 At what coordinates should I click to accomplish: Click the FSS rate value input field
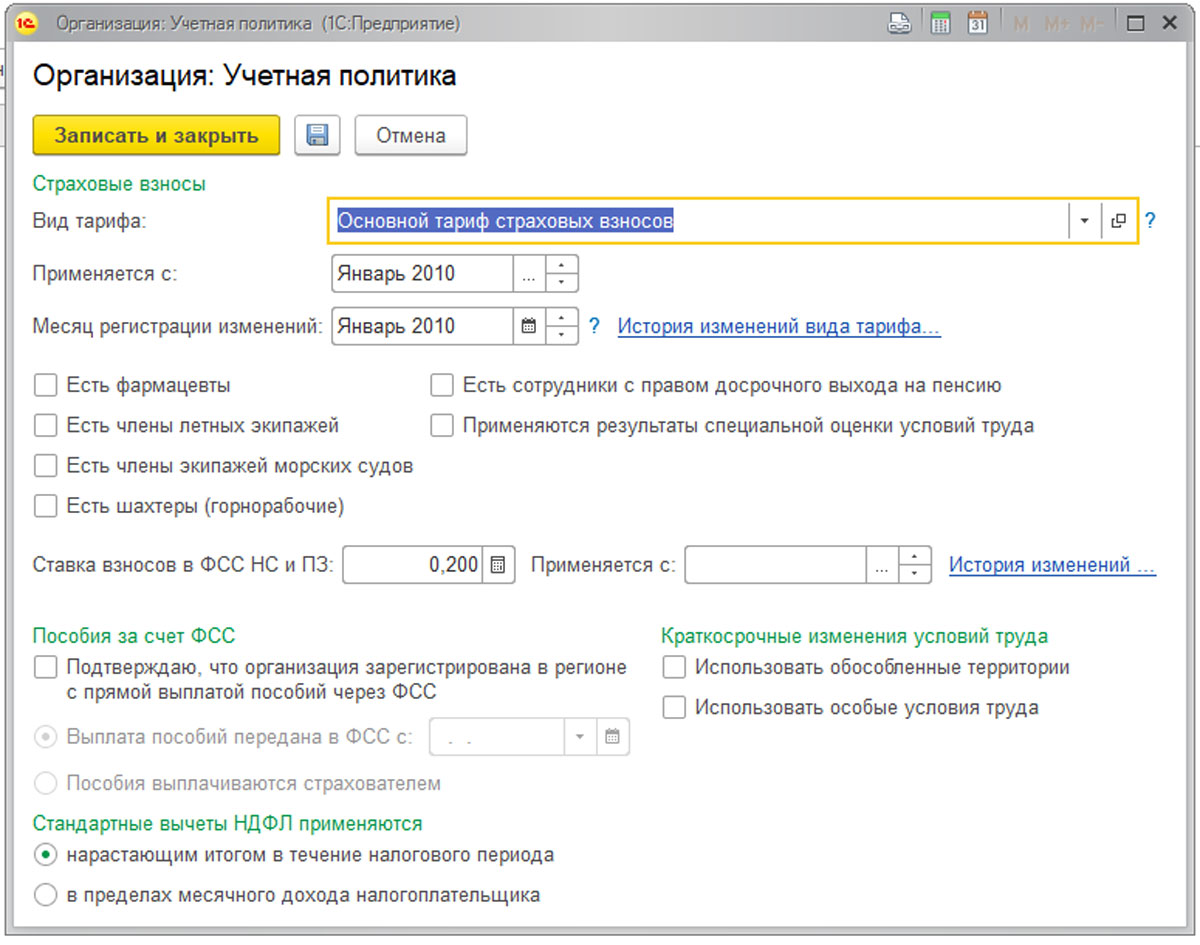(x=413, y=565)
